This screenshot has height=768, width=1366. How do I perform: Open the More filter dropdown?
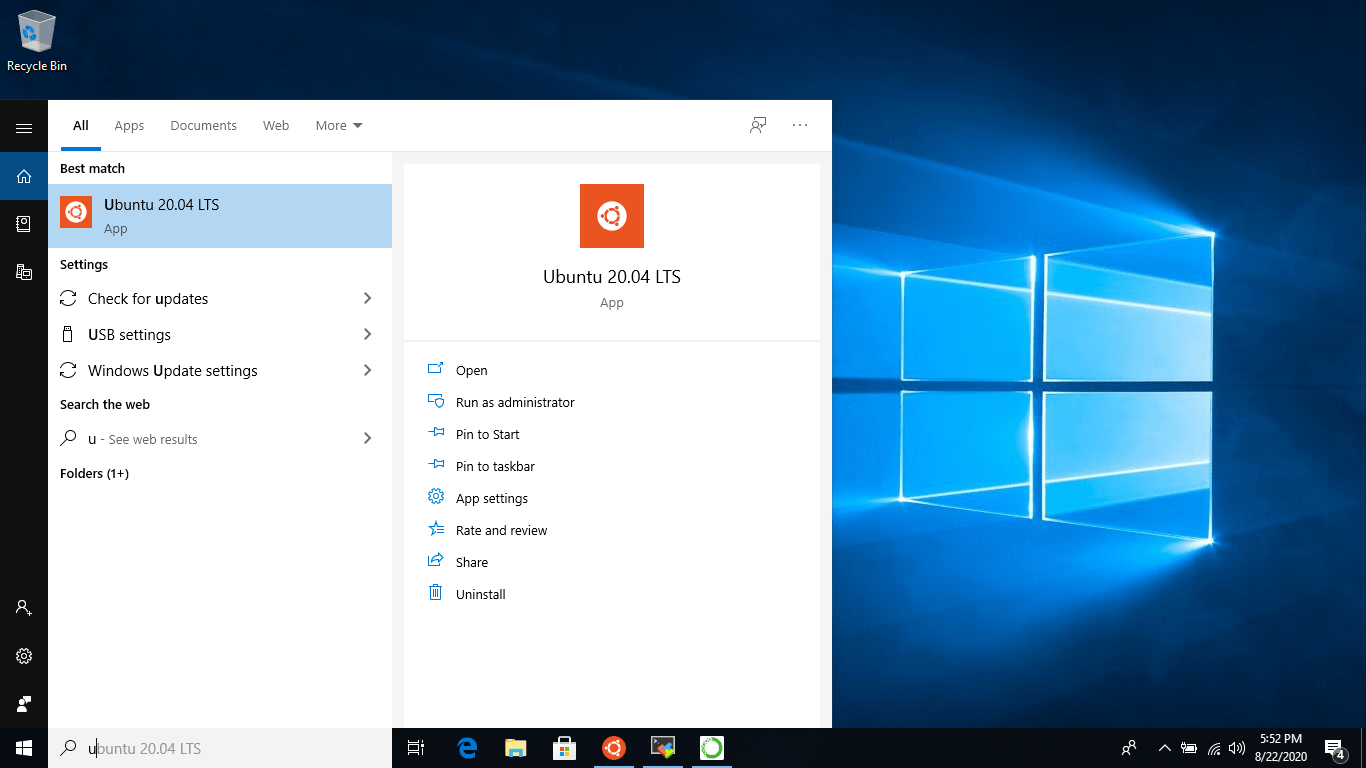(x=339, y=125)
